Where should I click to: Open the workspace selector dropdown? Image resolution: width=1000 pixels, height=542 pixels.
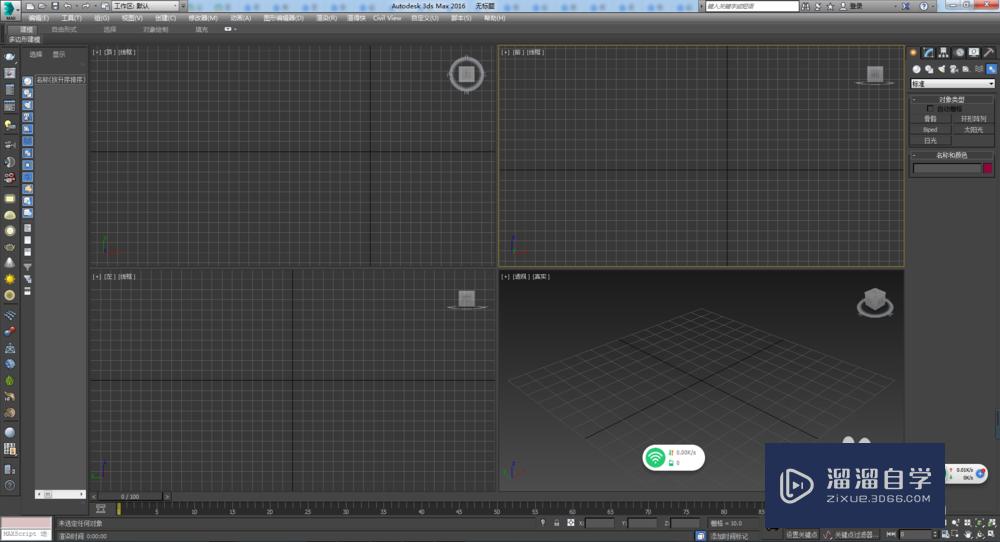(x=146, y=6)
